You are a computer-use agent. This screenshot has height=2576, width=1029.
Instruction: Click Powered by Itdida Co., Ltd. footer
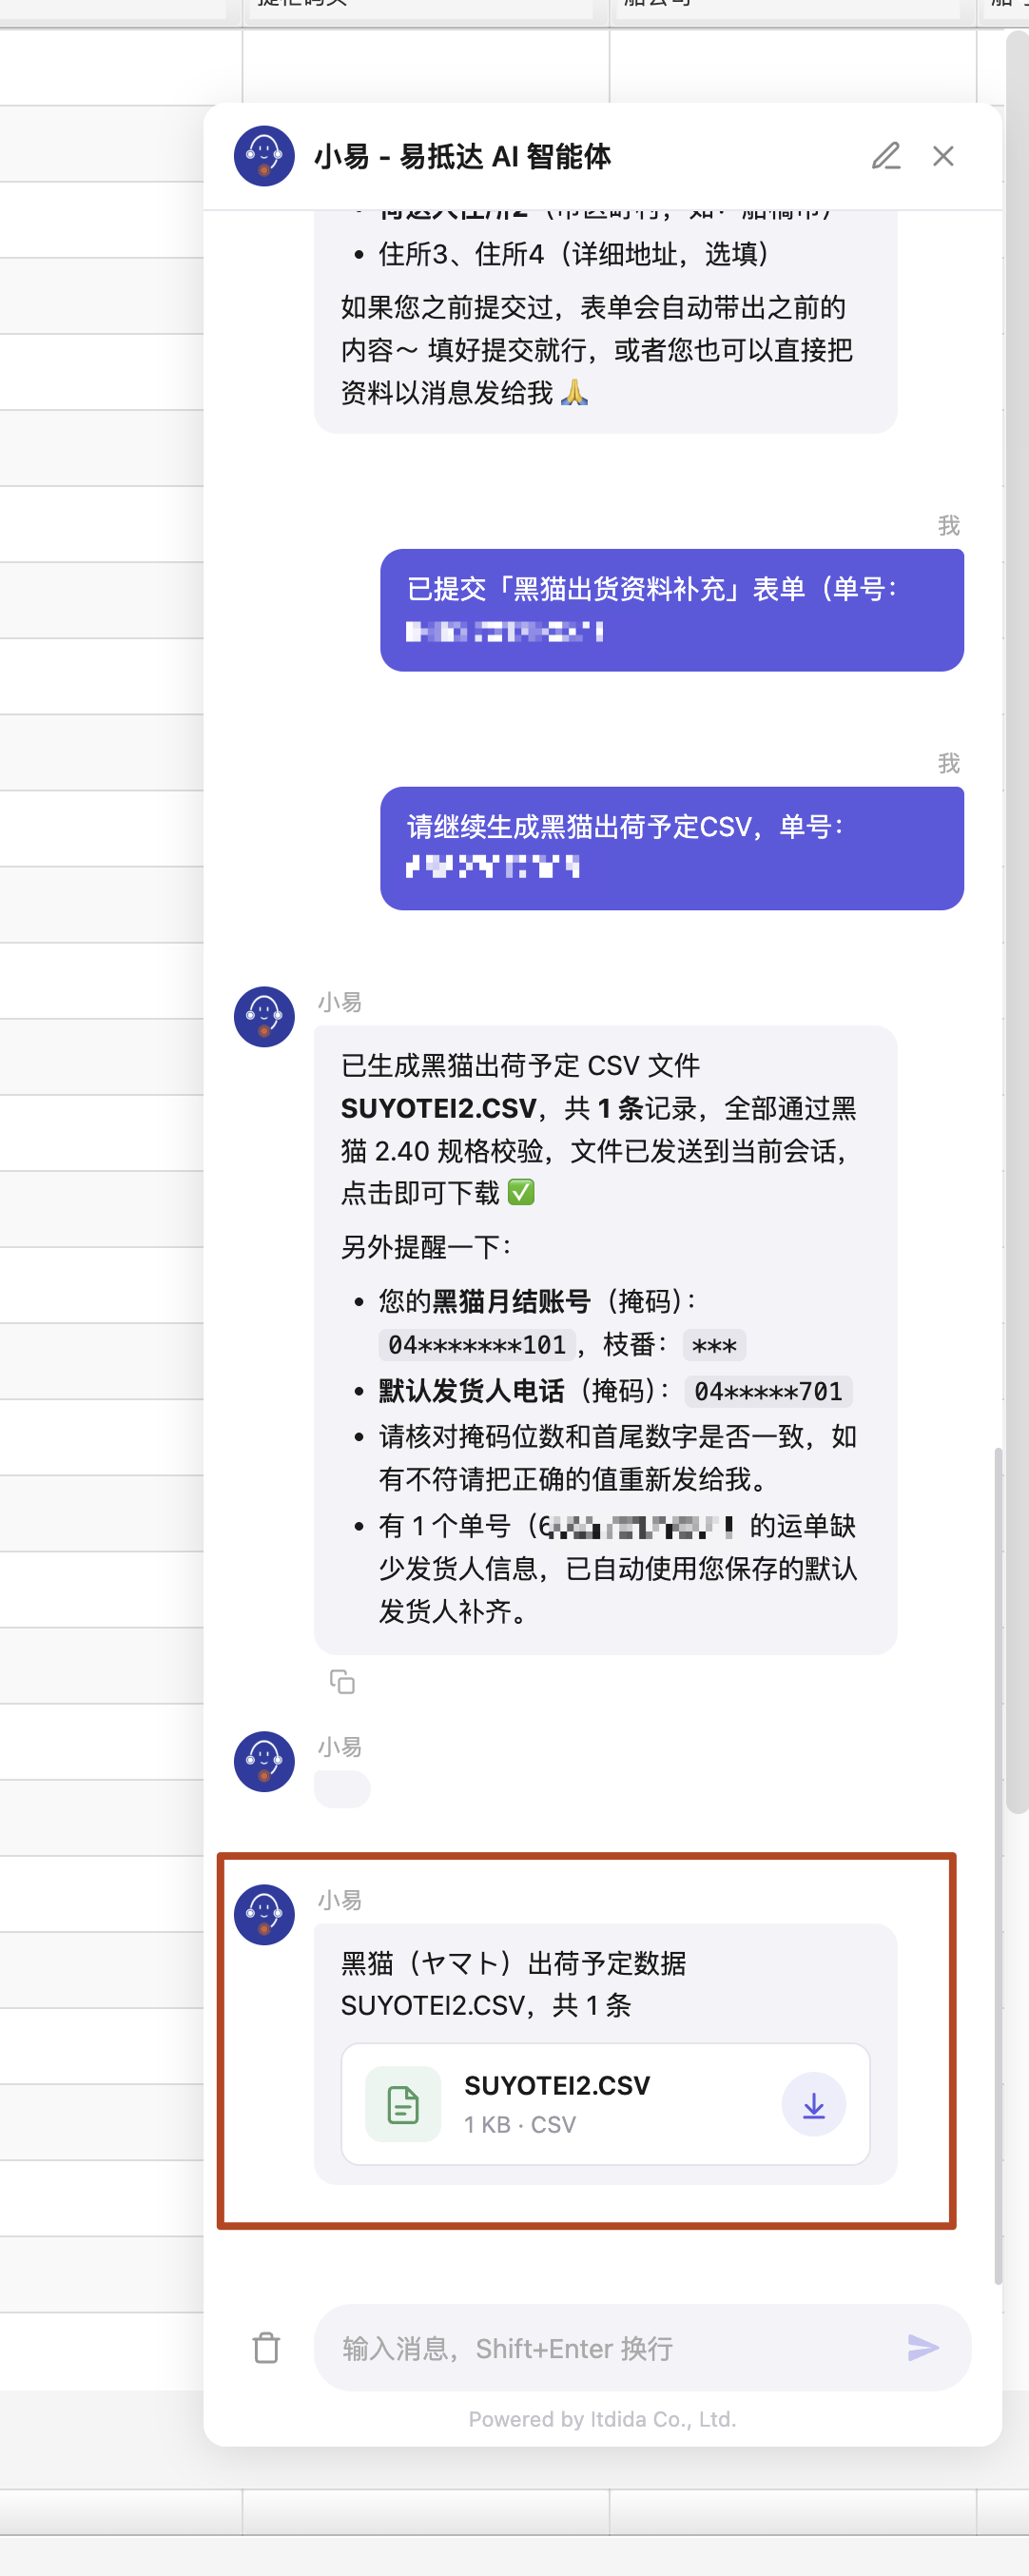pos(602,2419)
